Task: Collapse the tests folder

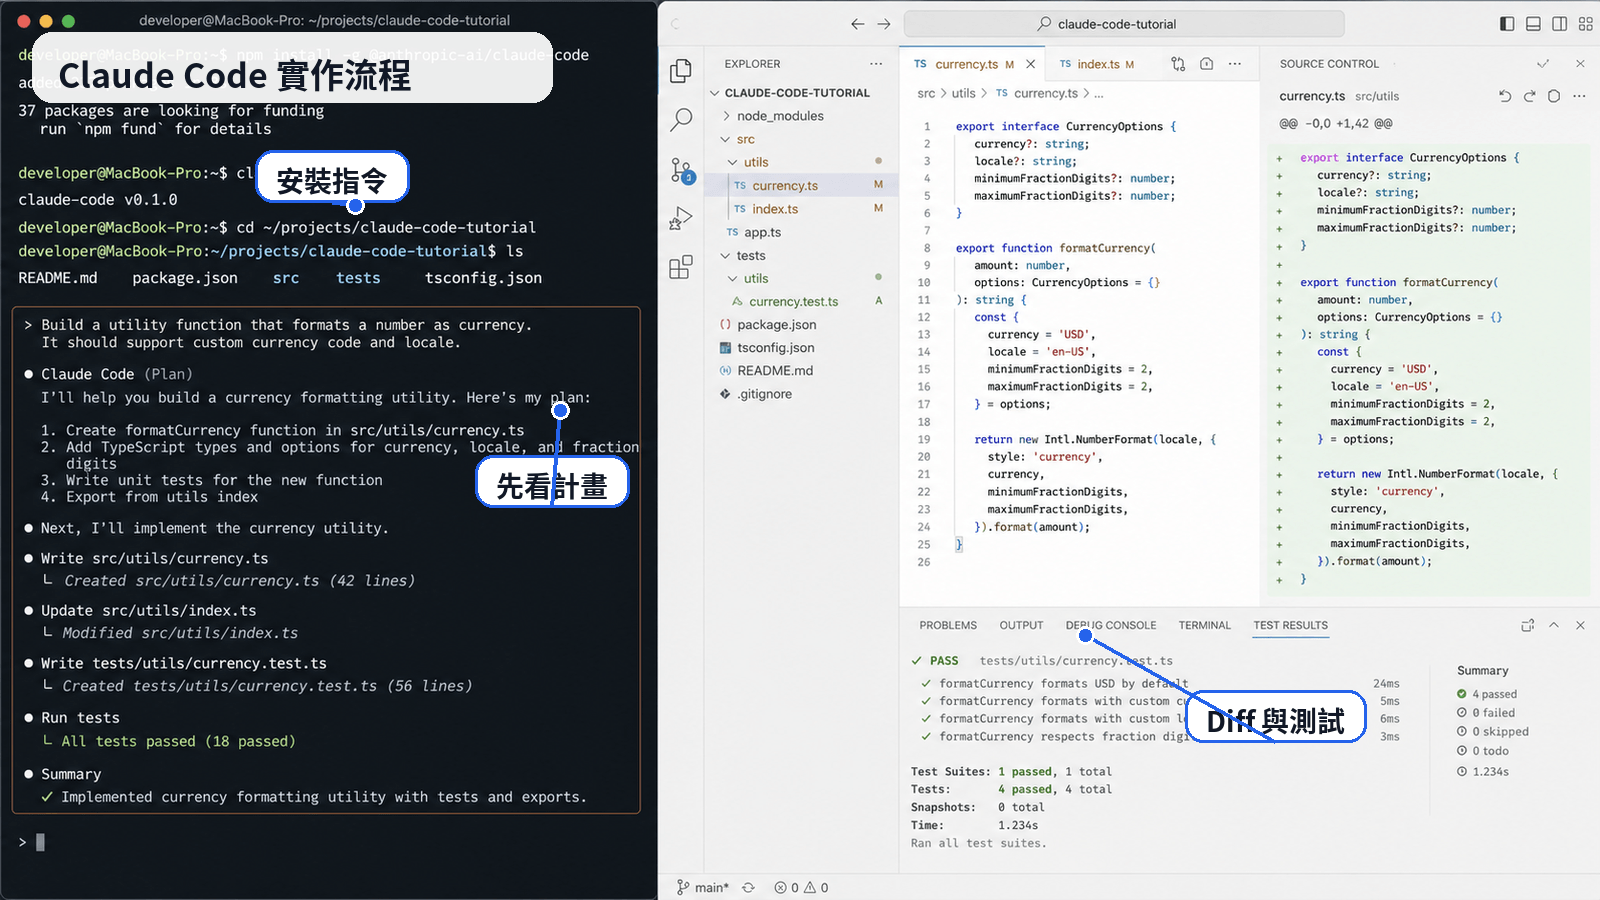Action: click(726, 256)
